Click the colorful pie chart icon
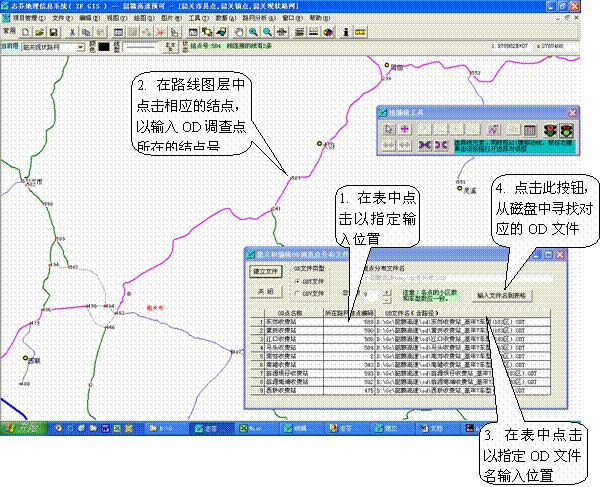This screenshot has width=603, height=487. click(x=328, y=33)
